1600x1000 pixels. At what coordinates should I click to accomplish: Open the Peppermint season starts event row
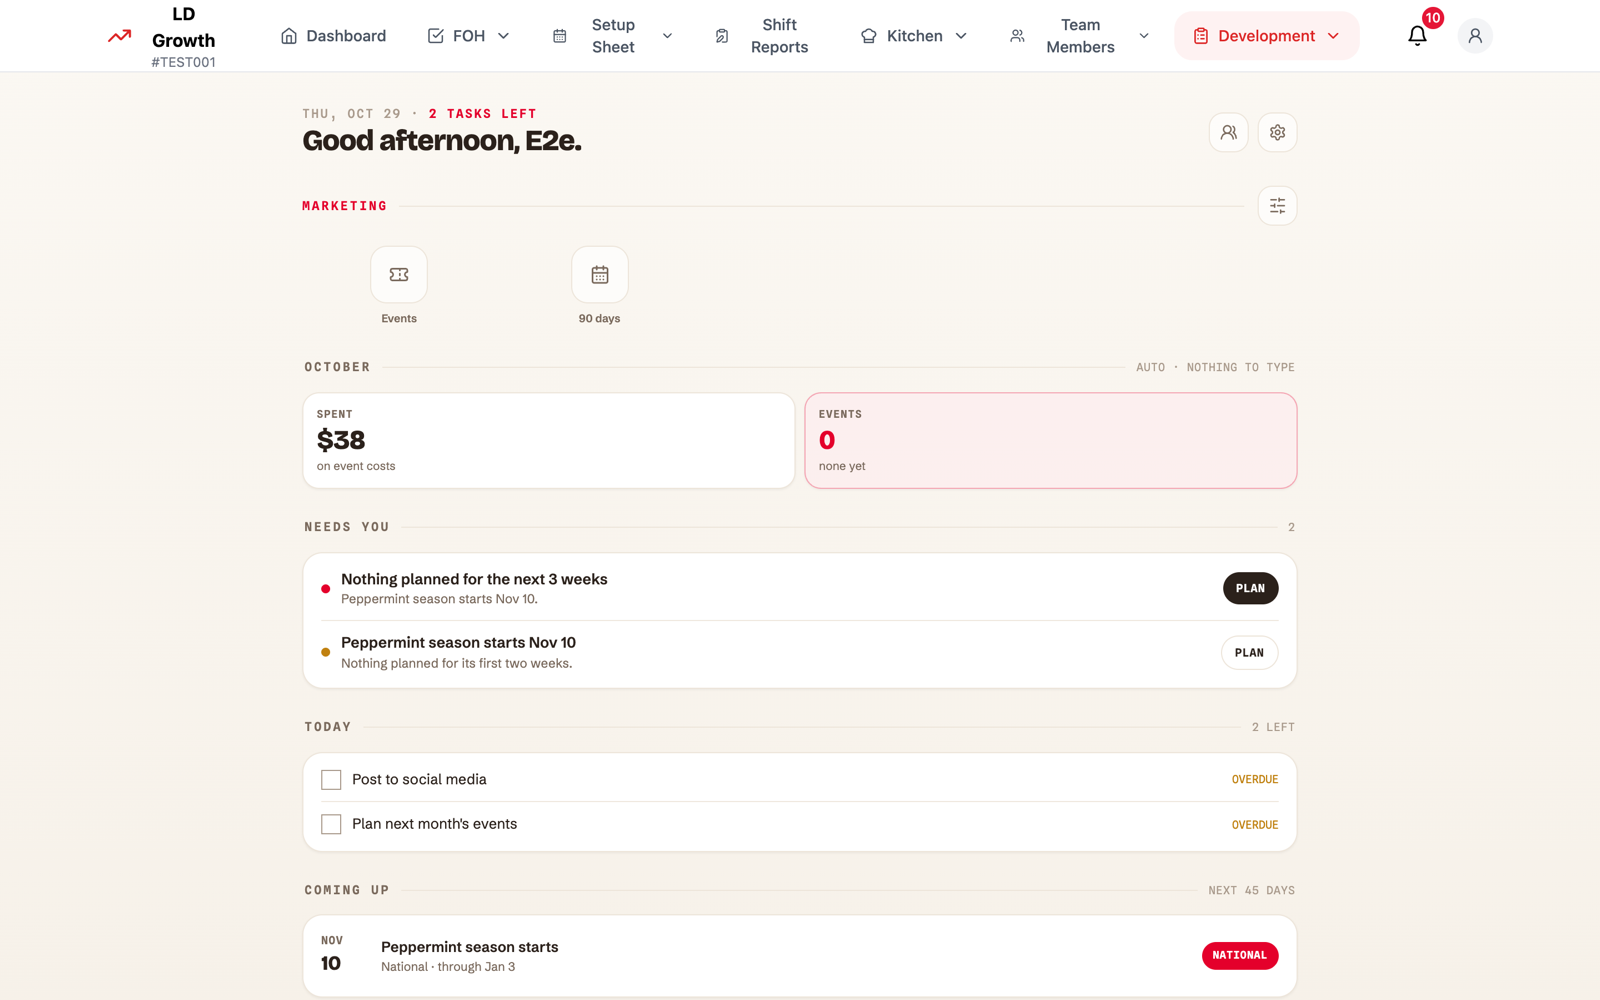(x=800, y=956)
